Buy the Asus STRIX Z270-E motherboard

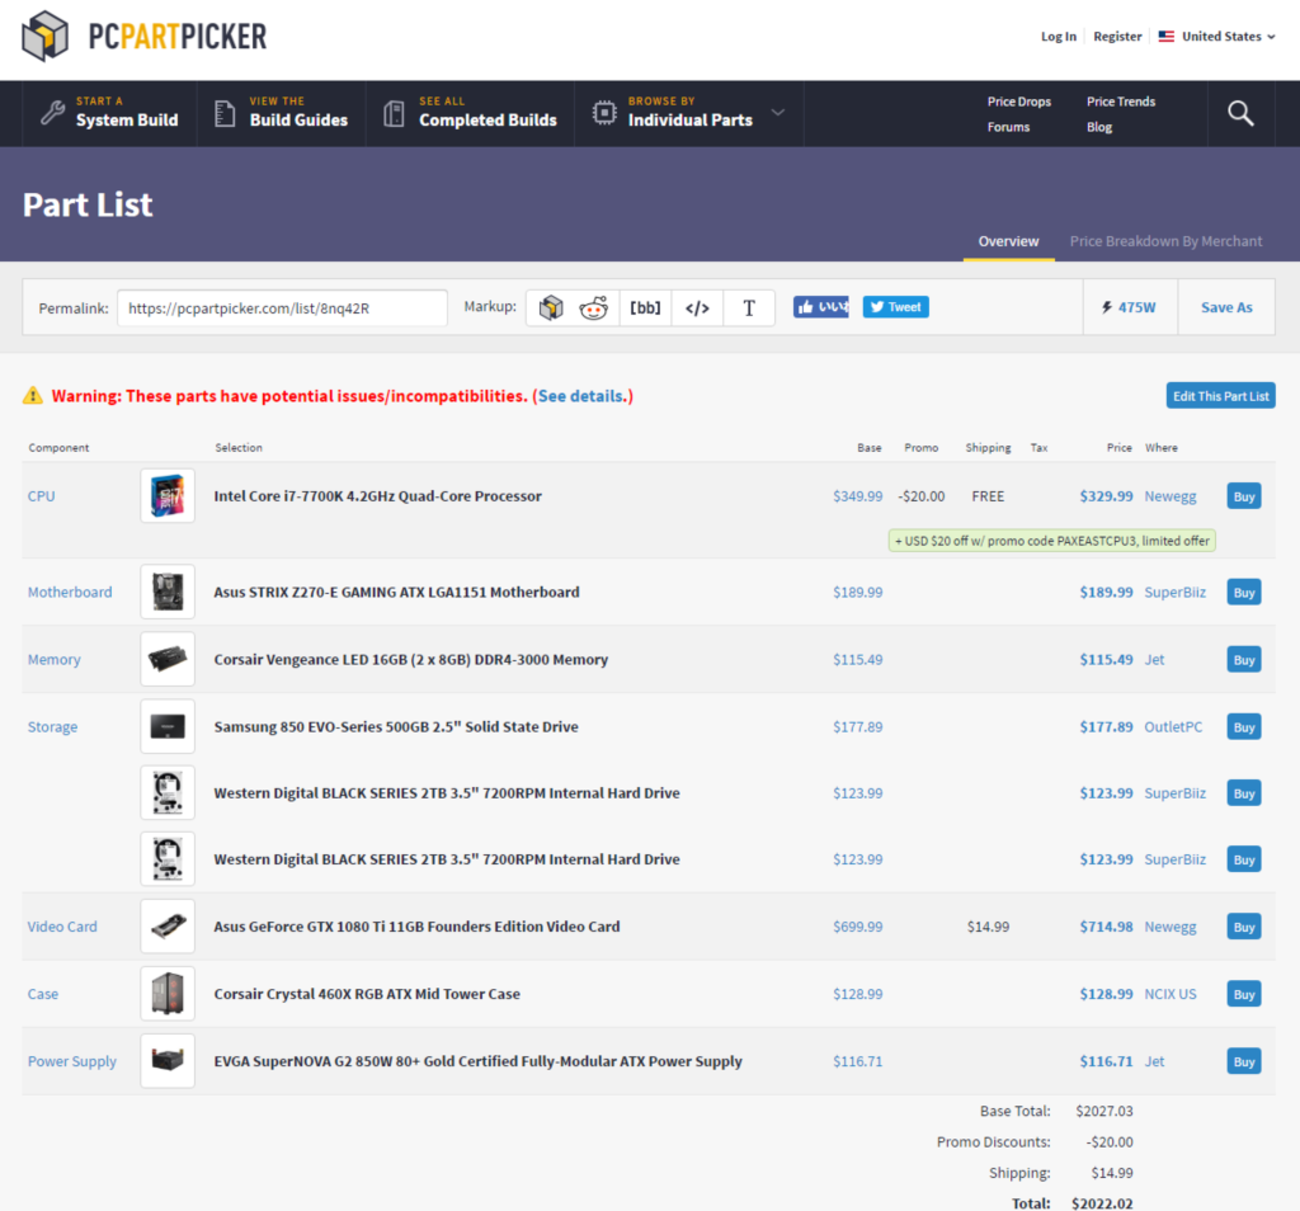click(x=1244, y=592)
